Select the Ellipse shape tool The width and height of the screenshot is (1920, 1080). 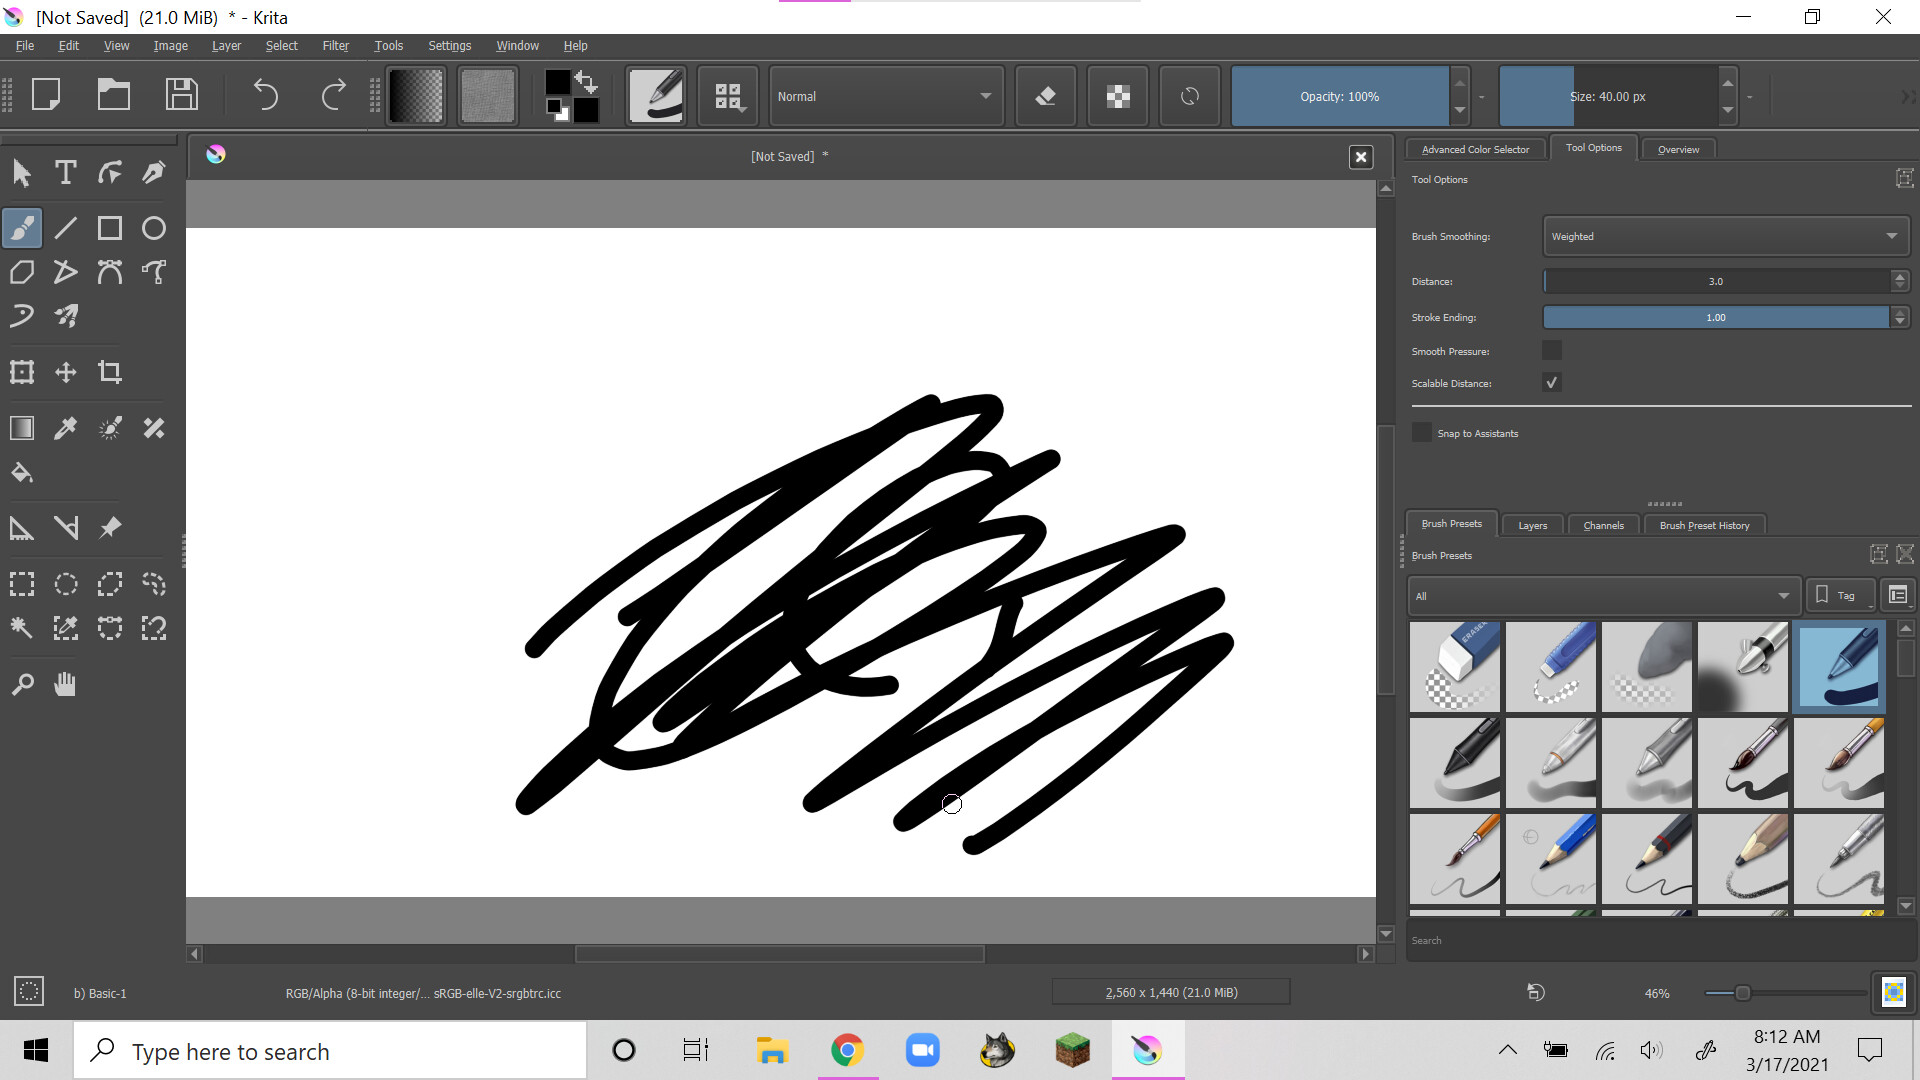tap(153, 228)
